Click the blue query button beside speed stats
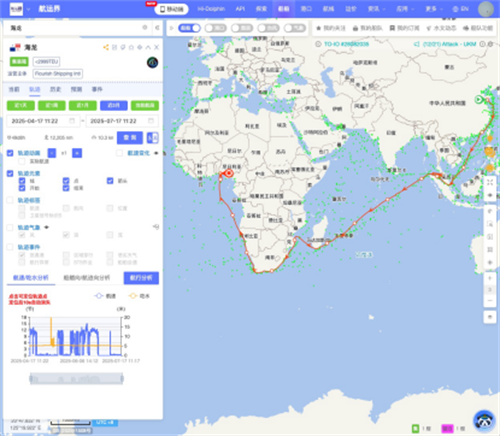500x436 pixels. tap(130, 137)
